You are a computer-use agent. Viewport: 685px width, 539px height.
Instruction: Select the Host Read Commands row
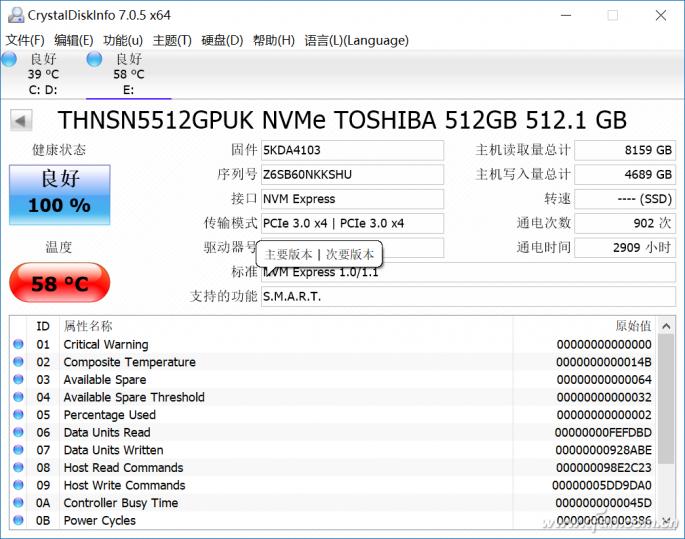[333, 467]
